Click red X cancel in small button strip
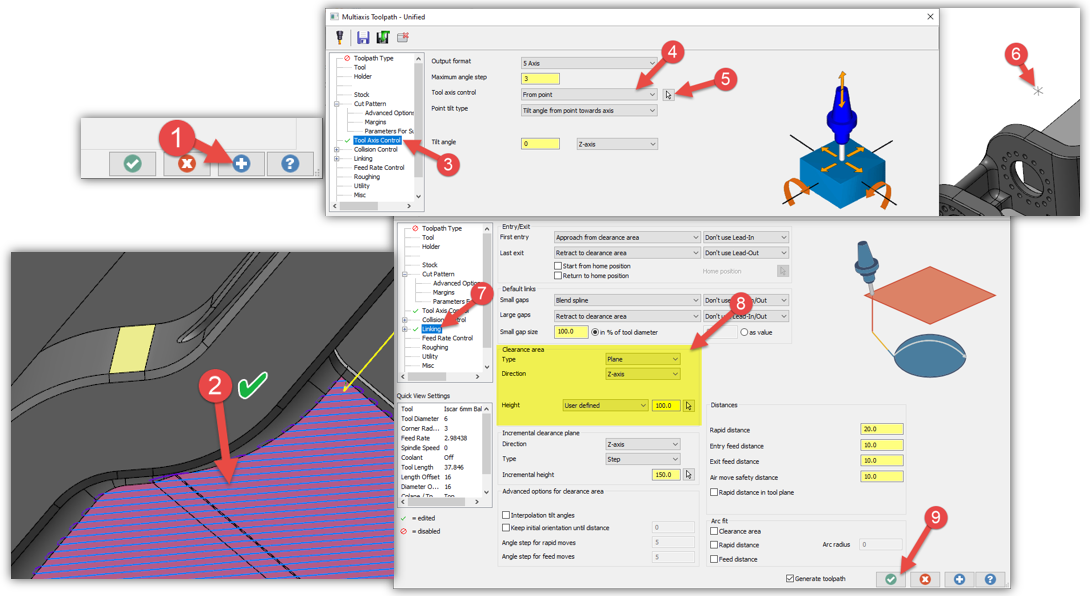The height and width of the screenshot is (596, 1090). (x=186, y=164)
